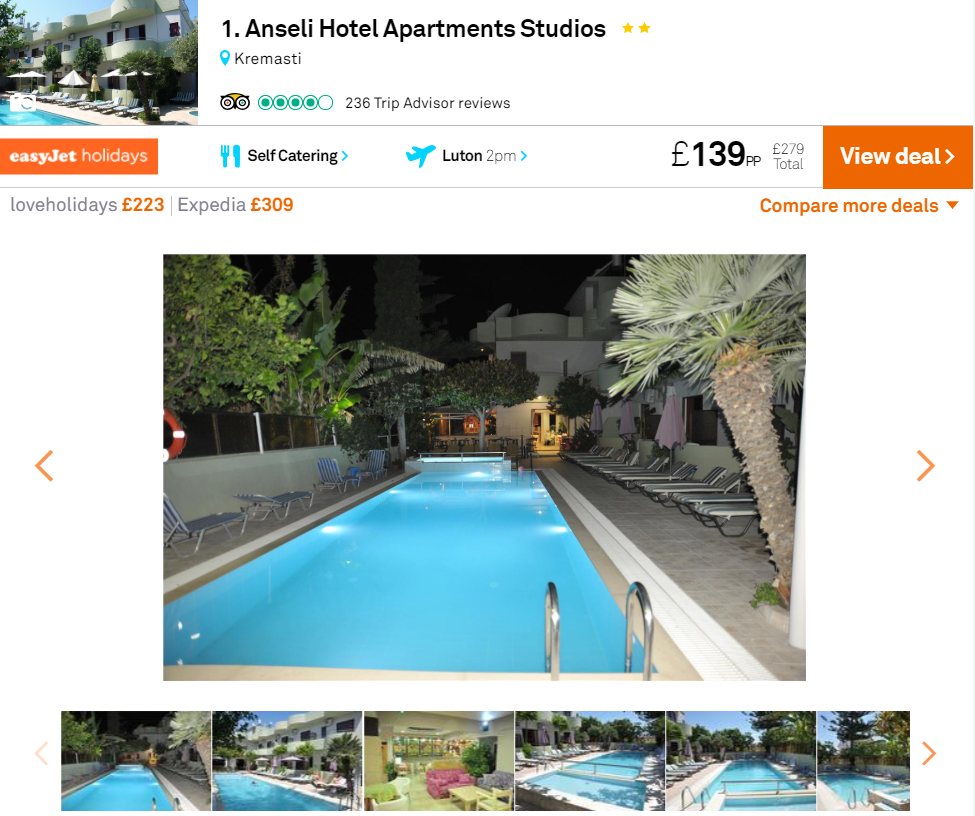
Task: Click the blue airplane flight icon
Action: 420,155
